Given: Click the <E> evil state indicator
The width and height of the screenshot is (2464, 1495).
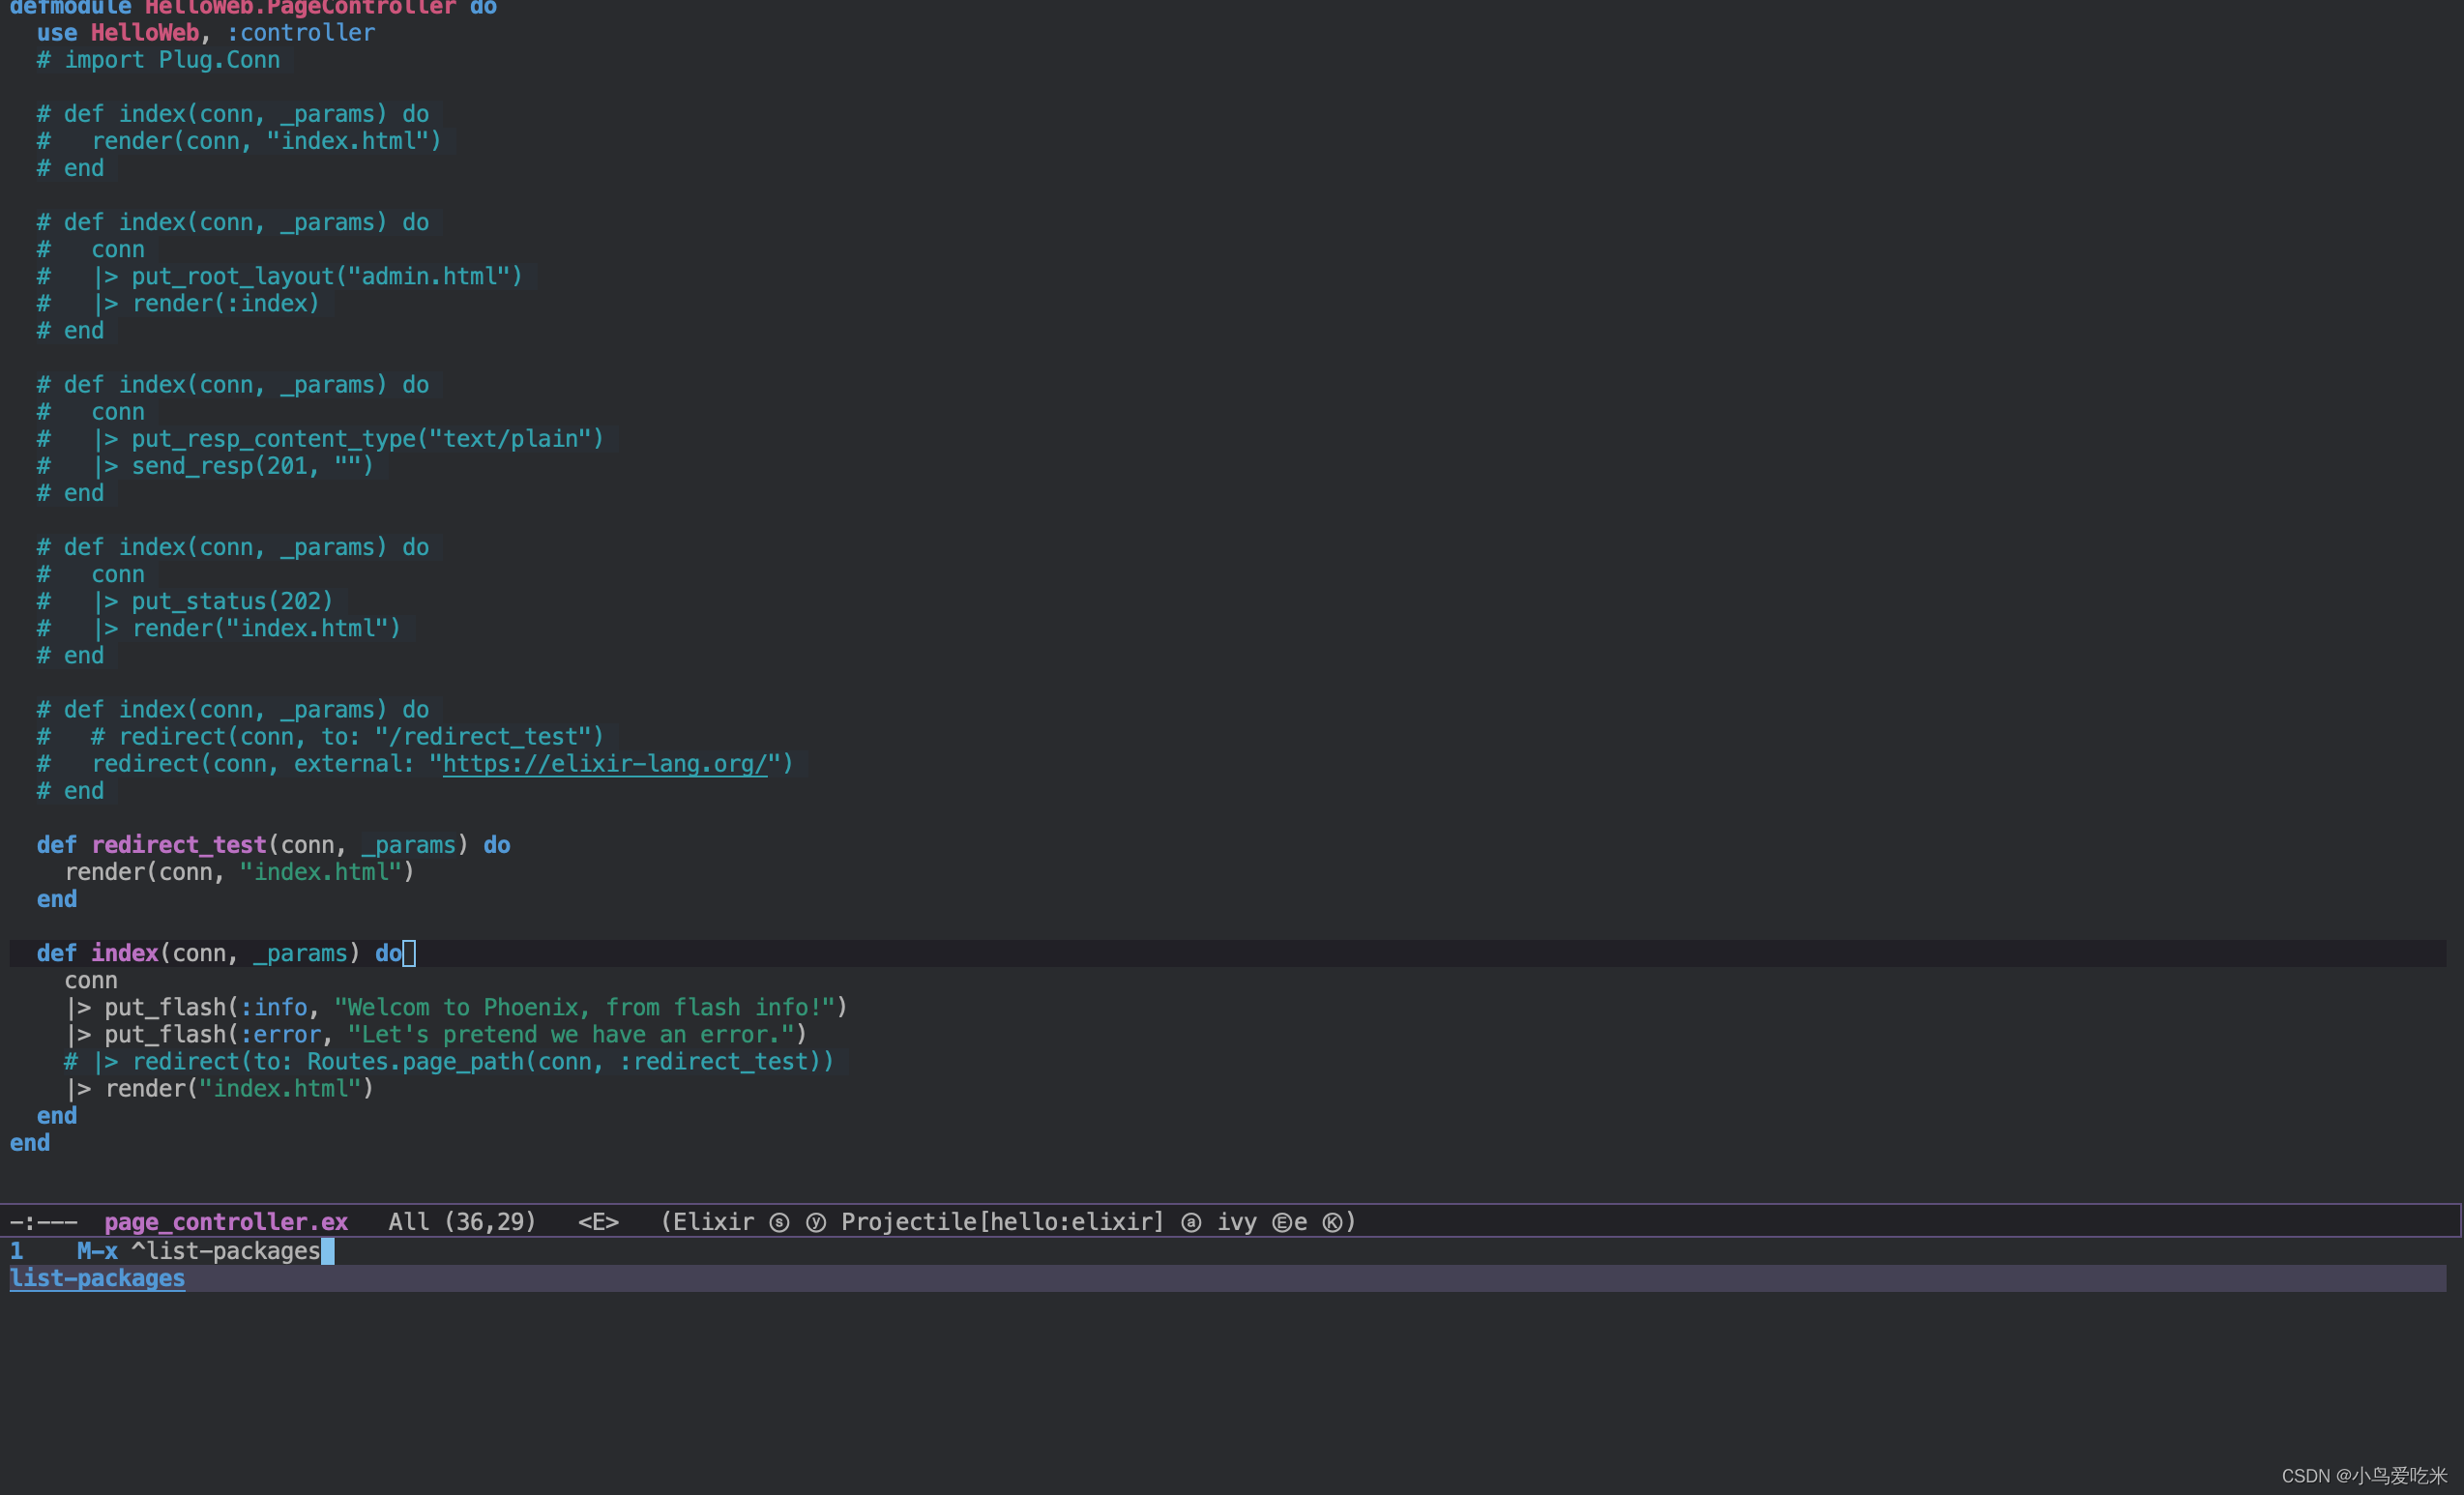Looking at the screenshot, I should coord(598,1222).
